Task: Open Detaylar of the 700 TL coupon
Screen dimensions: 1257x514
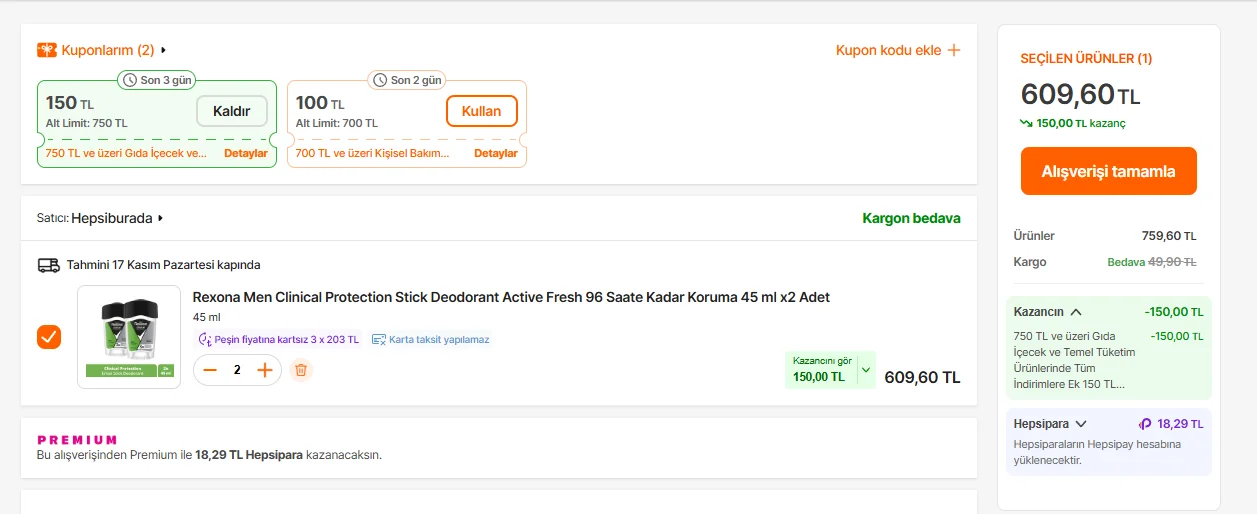Action: [495, 154]
